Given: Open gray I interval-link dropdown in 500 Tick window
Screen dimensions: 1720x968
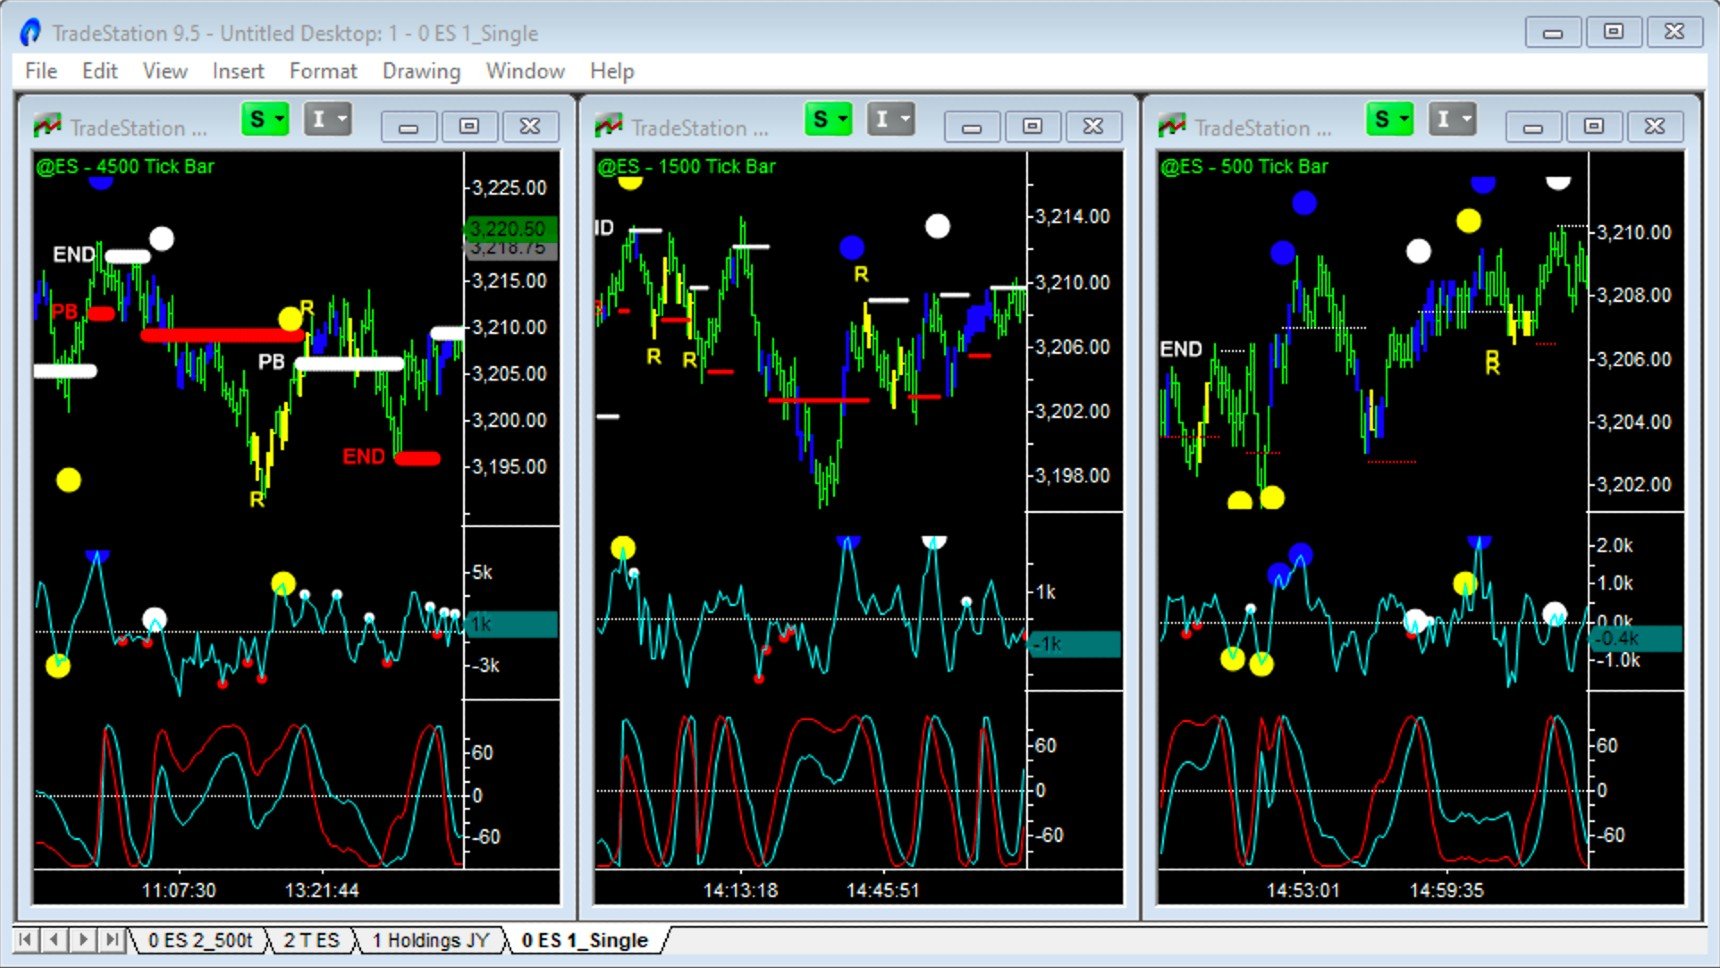Looking at the screenshot, I should [x=1452, y=120].
